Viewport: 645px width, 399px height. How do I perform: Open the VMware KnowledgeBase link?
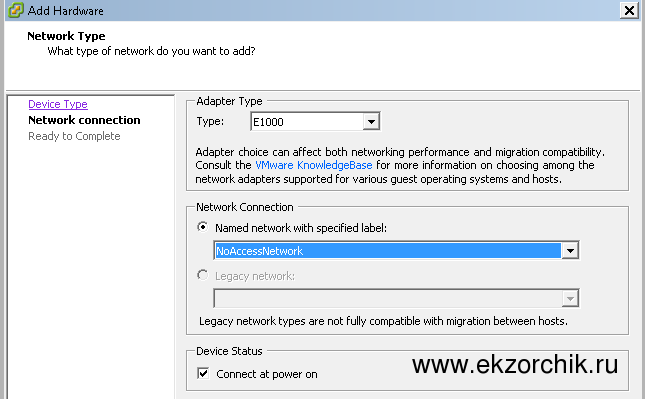click(314, 165)
